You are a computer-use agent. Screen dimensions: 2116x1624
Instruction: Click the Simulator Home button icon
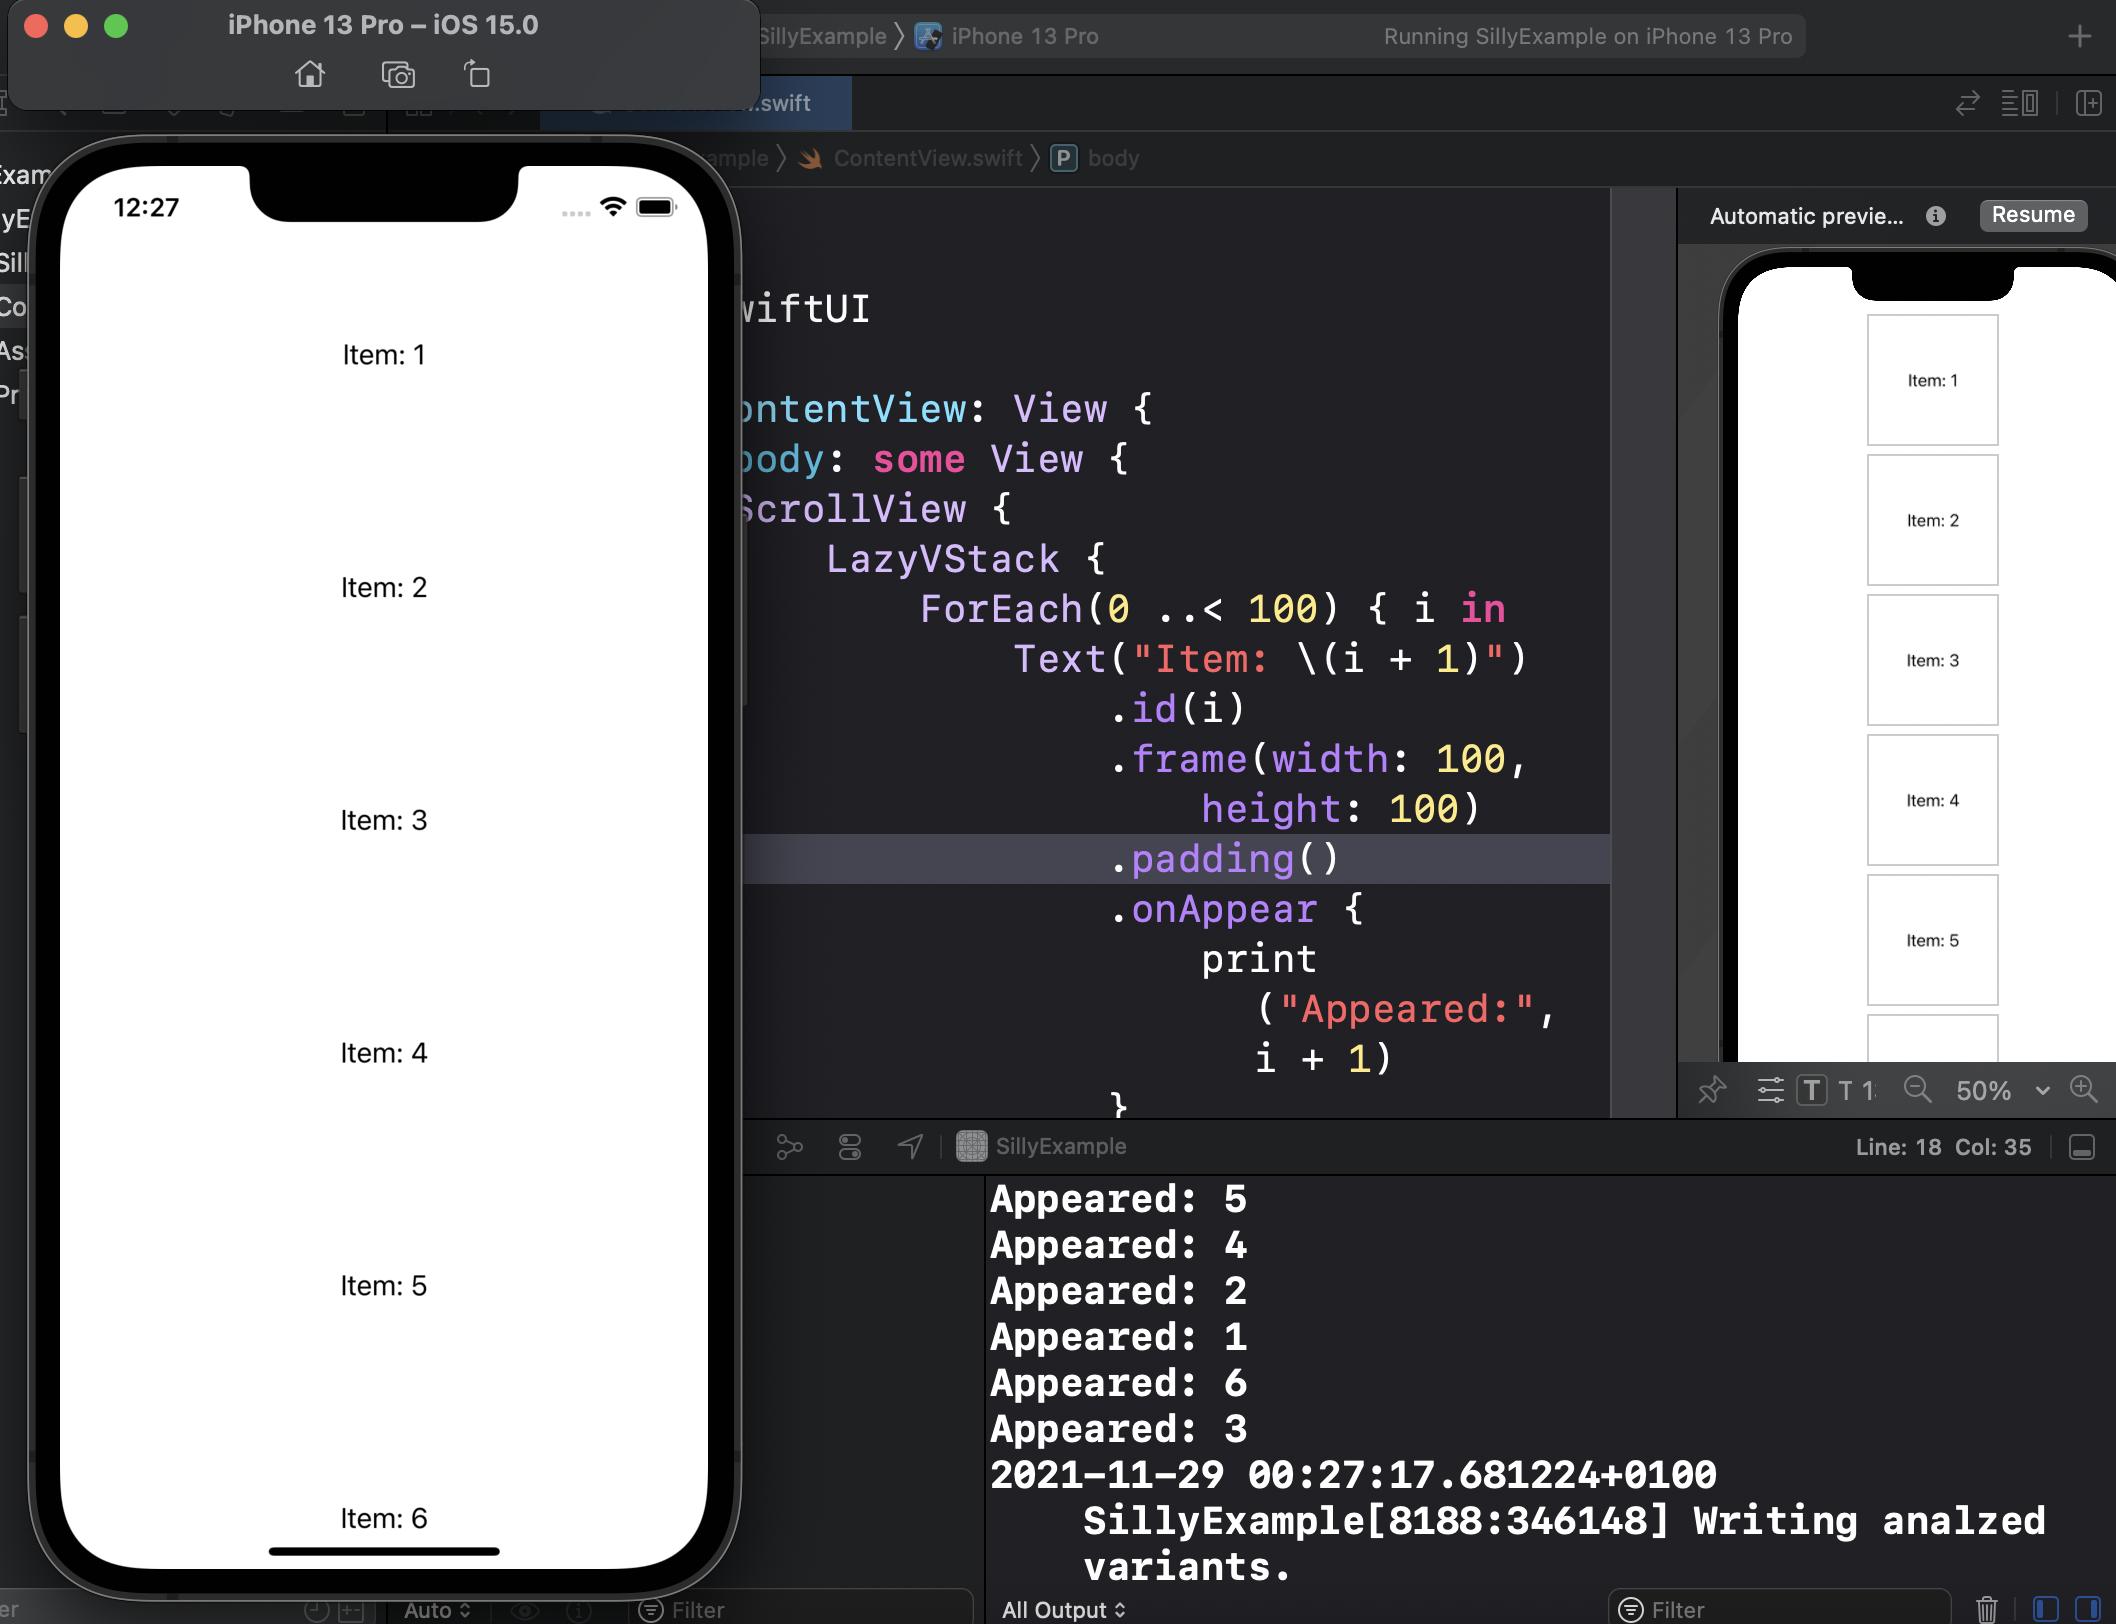point(310,74)
